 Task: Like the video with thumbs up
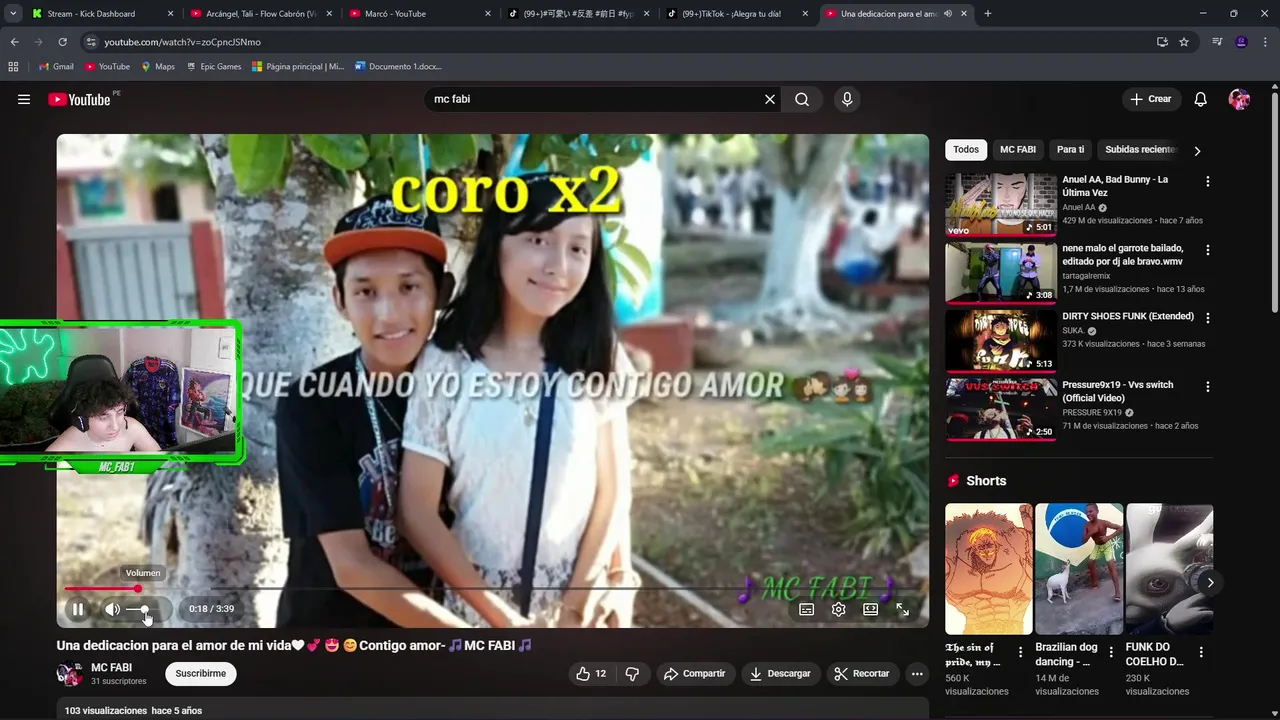tap(590, 674)
